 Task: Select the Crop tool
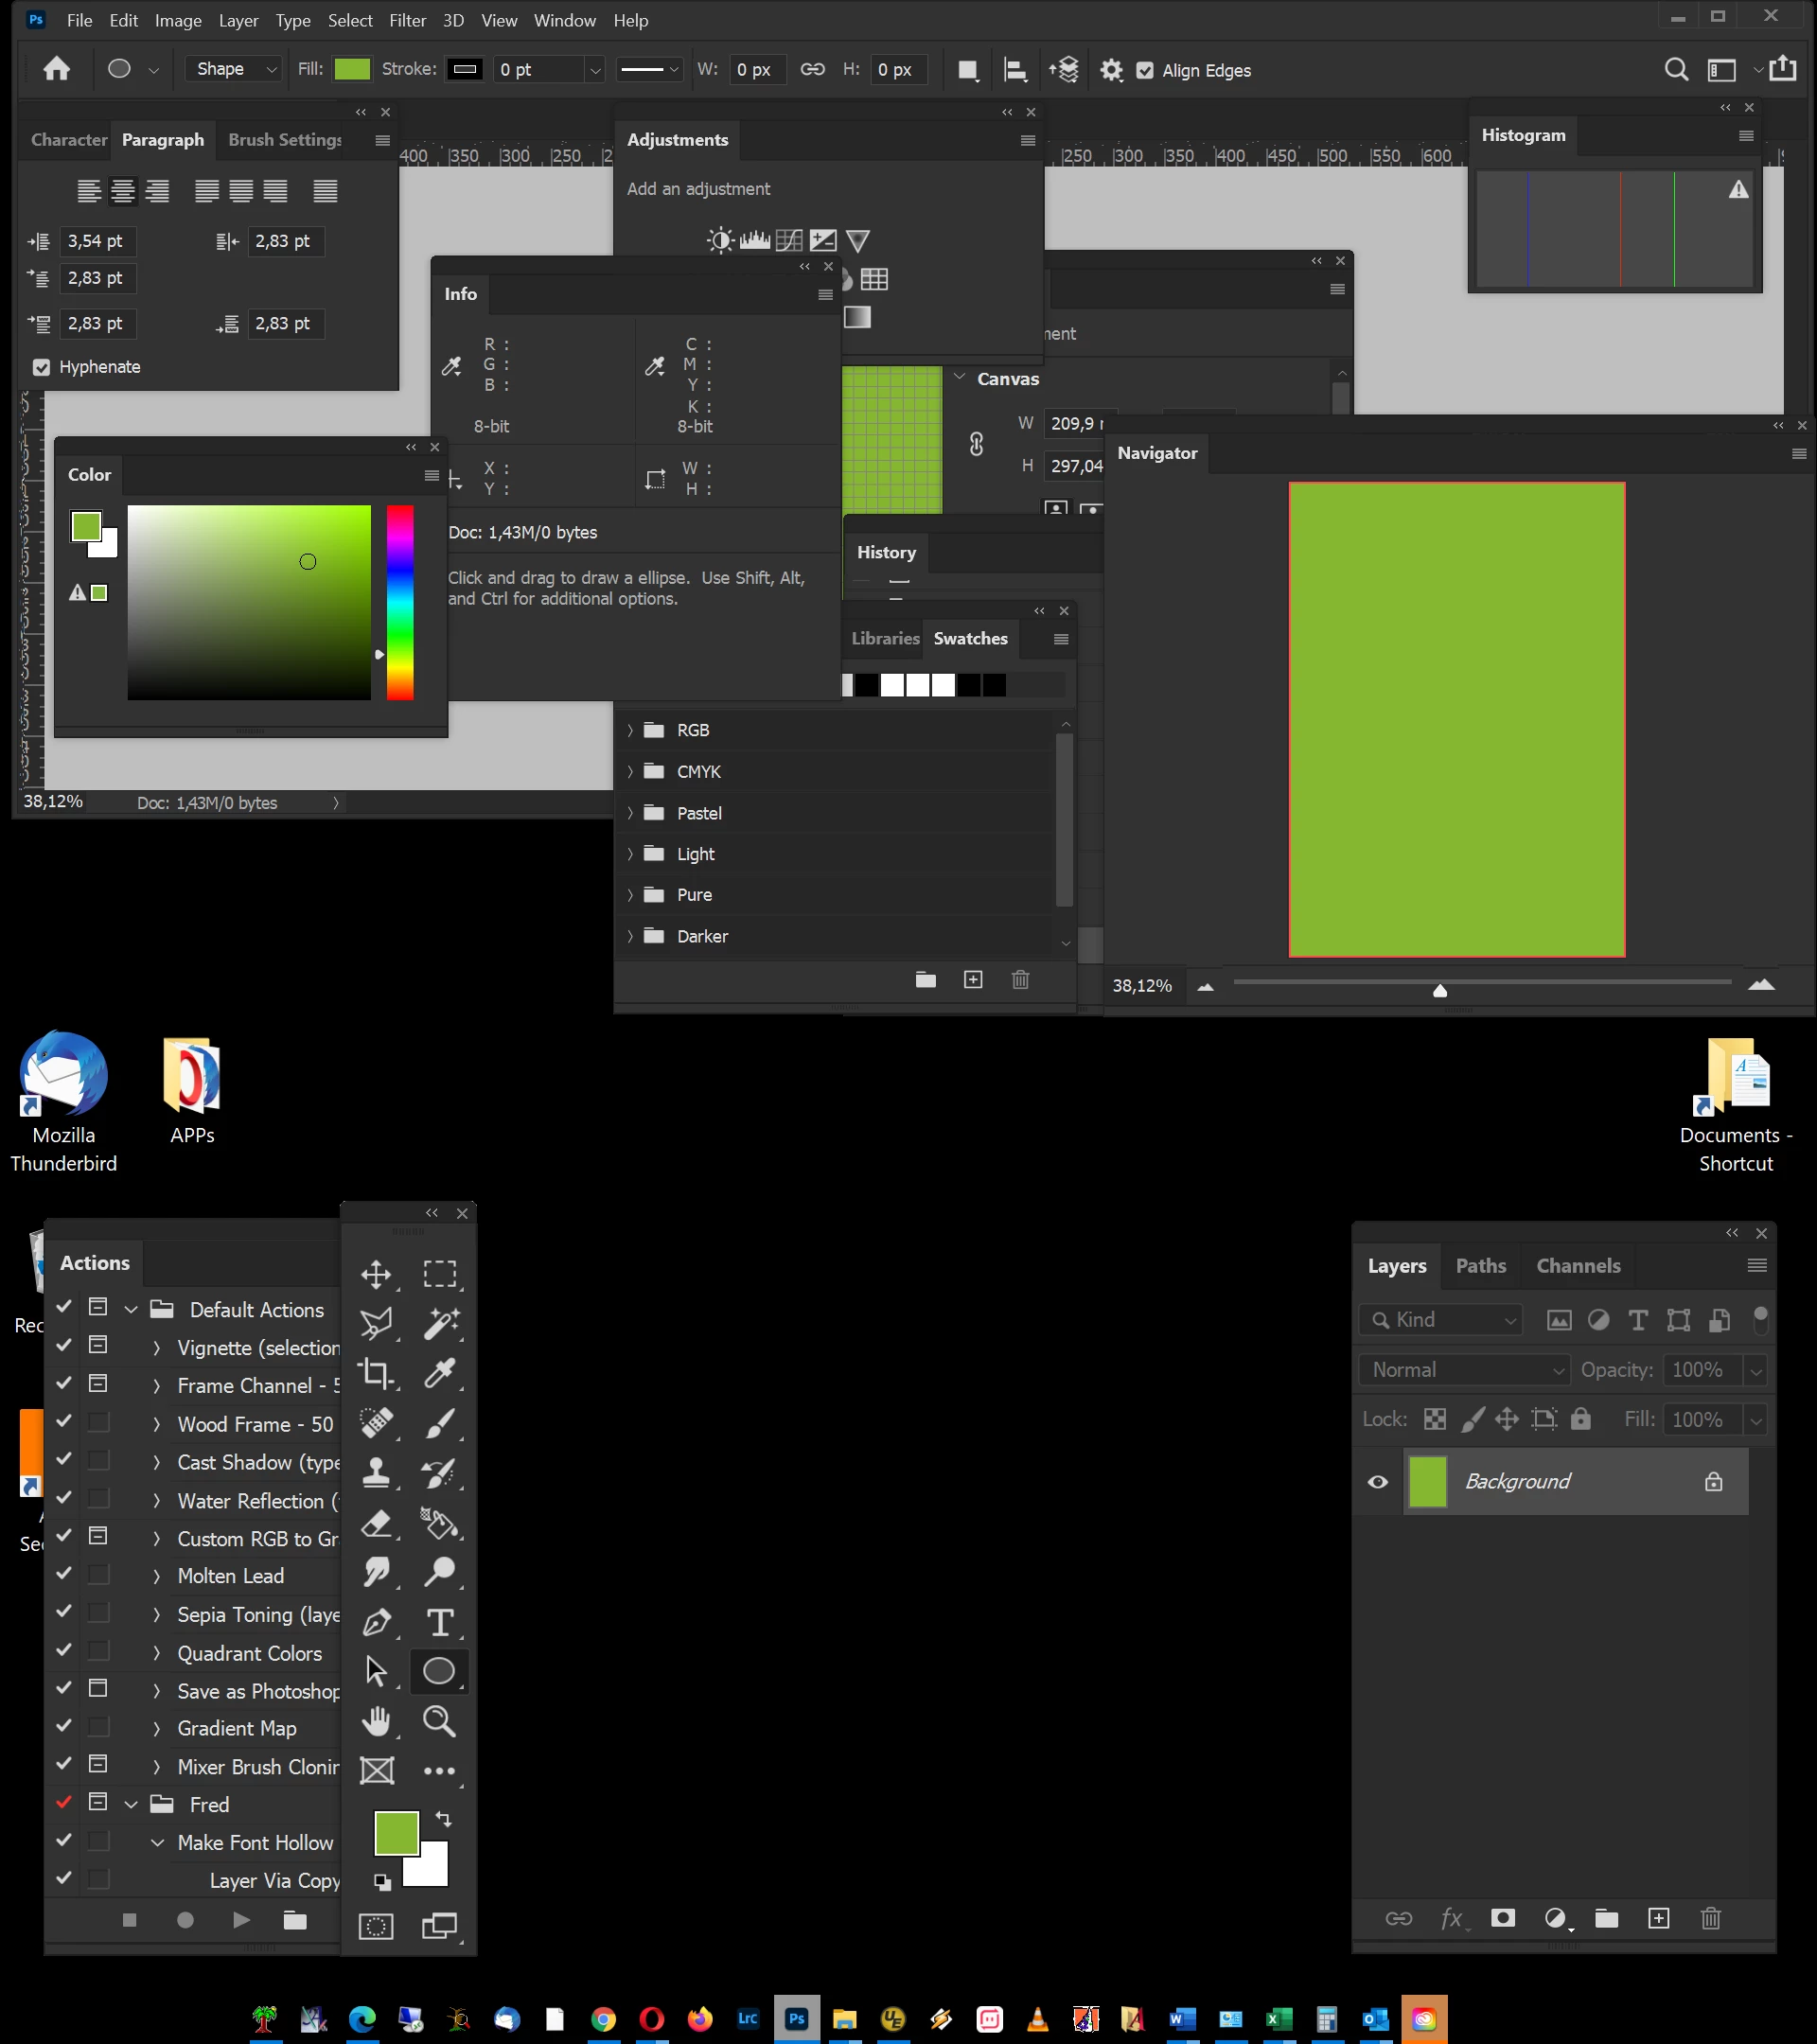click(376, 1373)
